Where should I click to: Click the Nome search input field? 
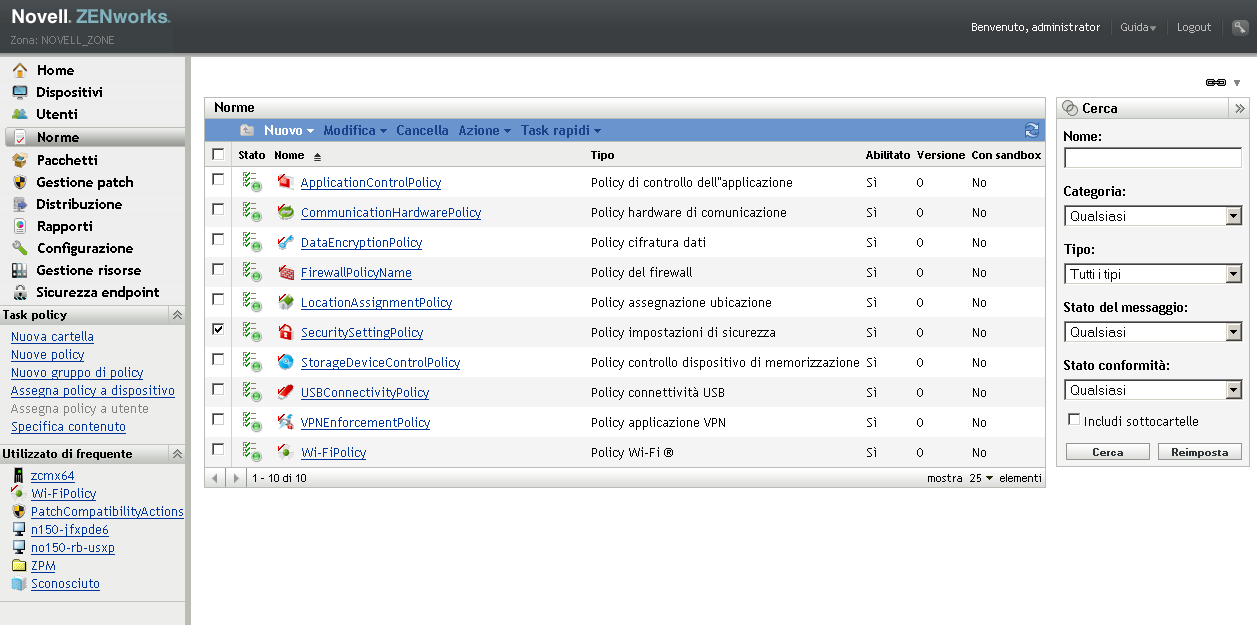click(x=1152, y=158)
